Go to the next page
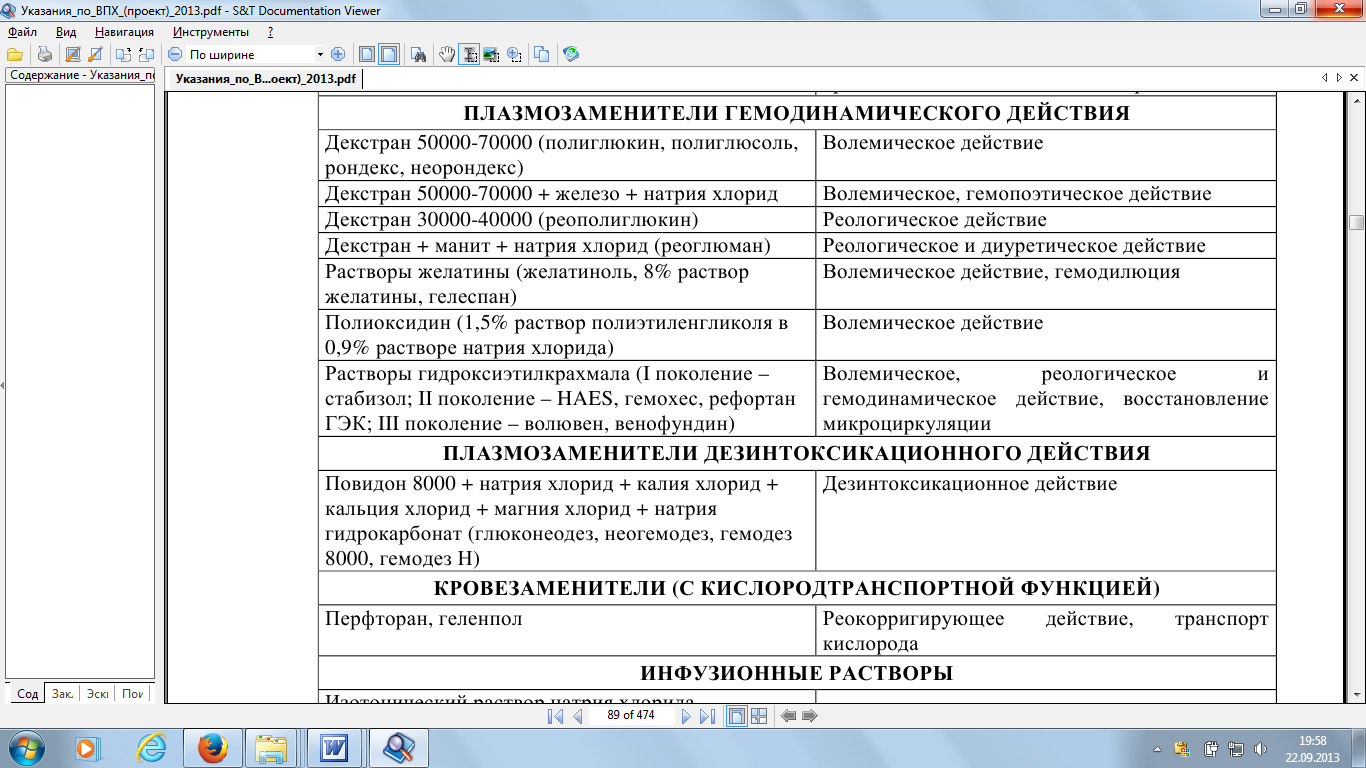This screenshot has height=768, width=1366. pyautogui.click(x=686, y=716)
